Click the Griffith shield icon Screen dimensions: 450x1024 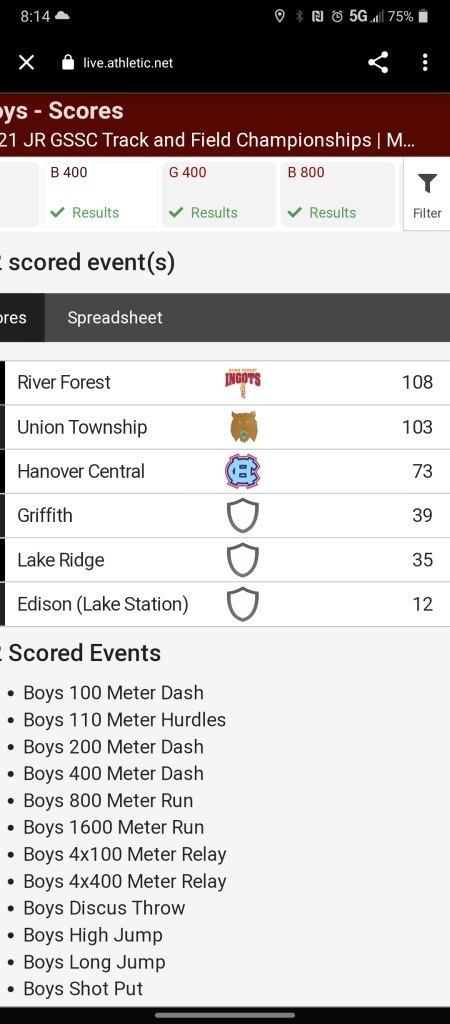[x=243, y=516]
